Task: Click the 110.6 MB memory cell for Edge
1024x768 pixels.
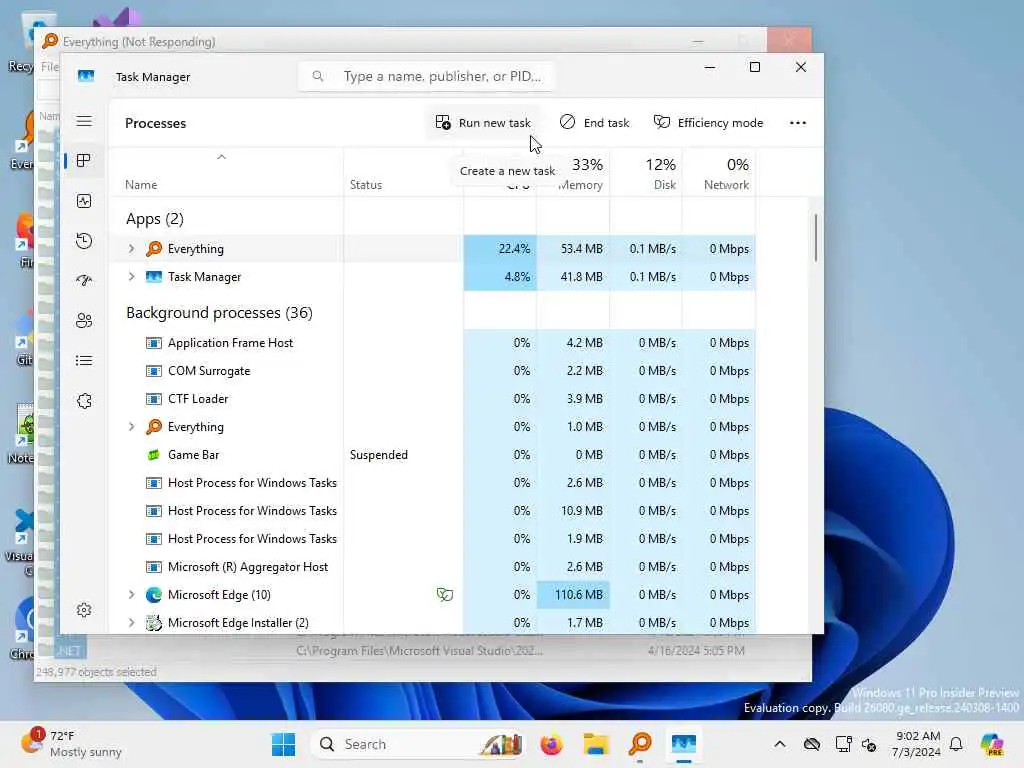Action: tap(573, 595)
